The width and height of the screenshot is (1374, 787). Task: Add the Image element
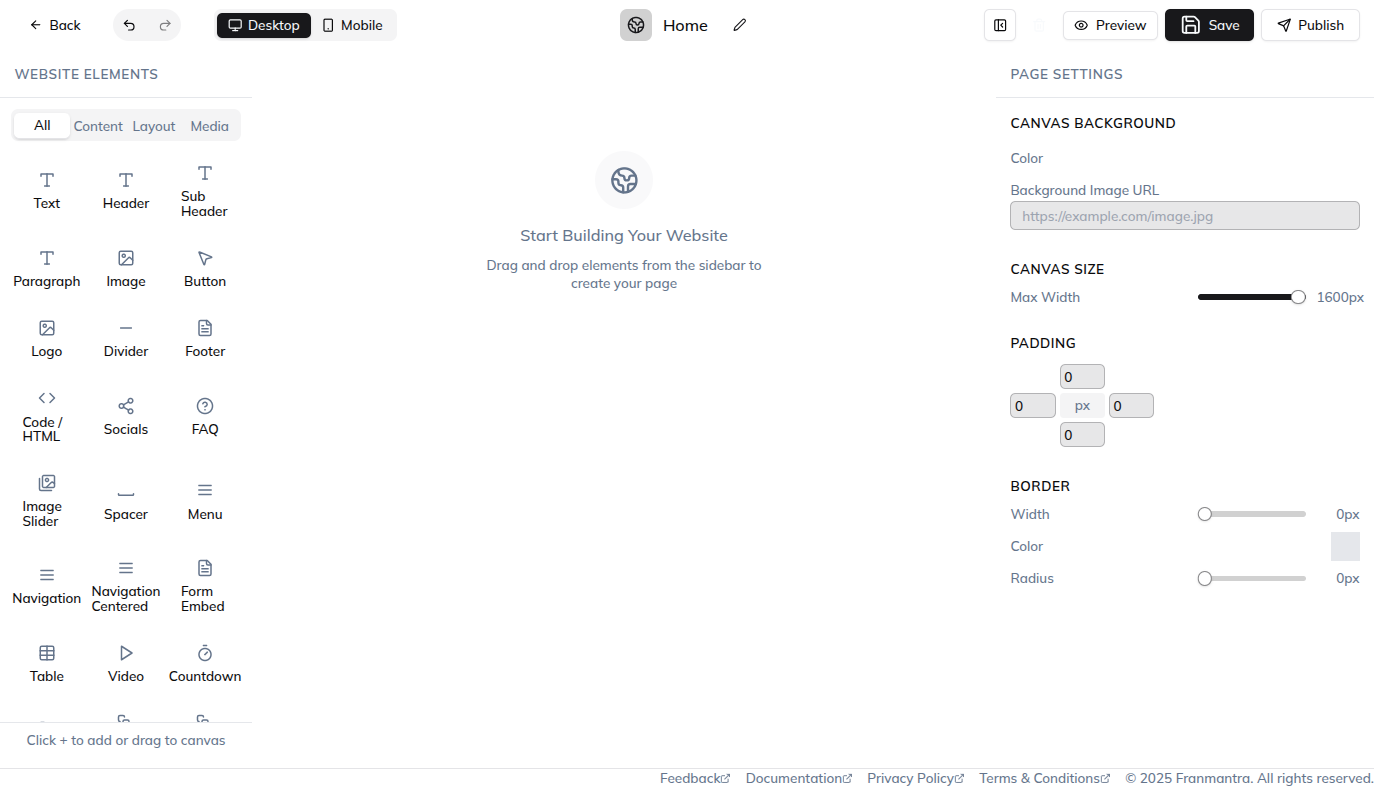126,269
